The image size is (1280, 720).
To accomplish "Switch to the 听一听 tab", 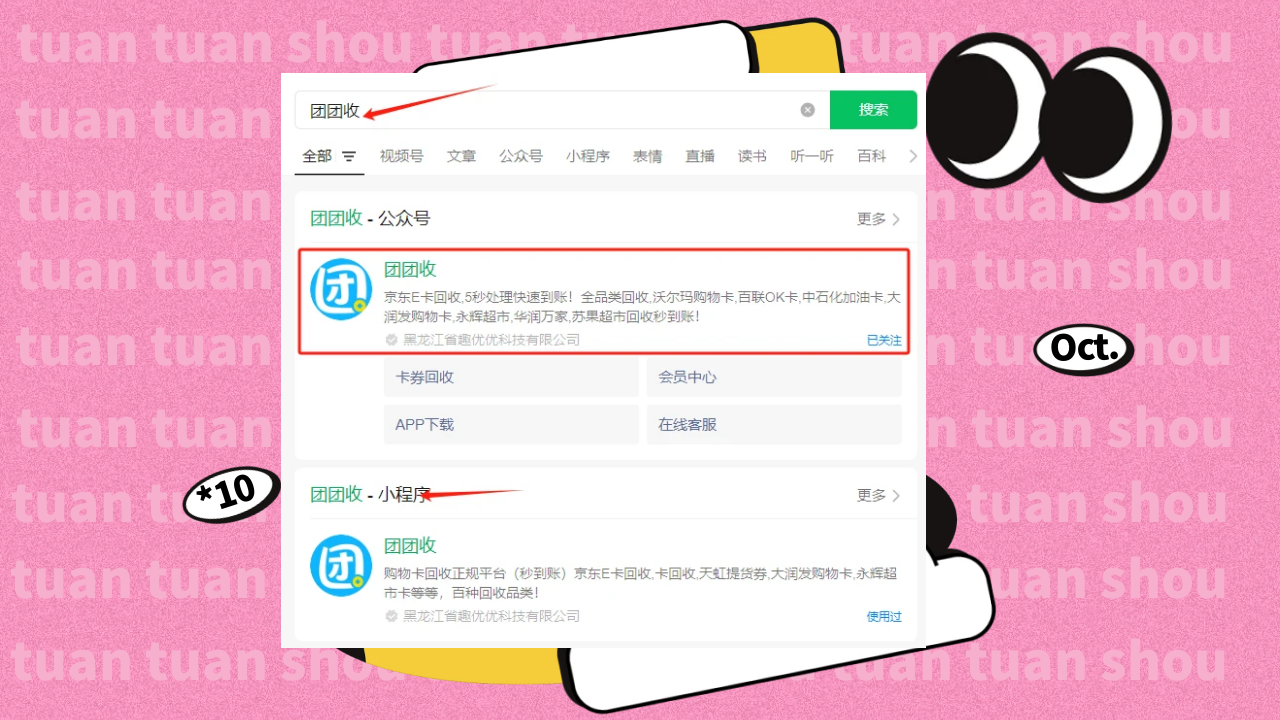I will (812, 156).
